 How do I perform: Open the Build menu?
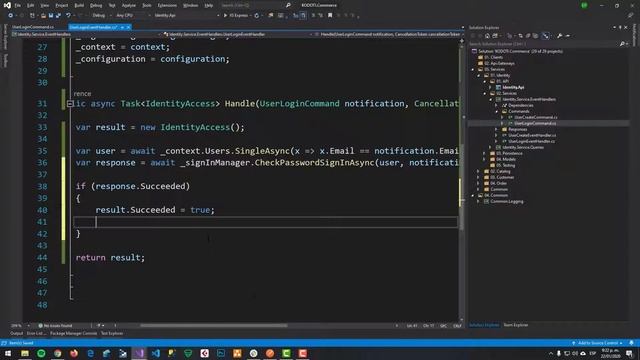pos(79,5)
